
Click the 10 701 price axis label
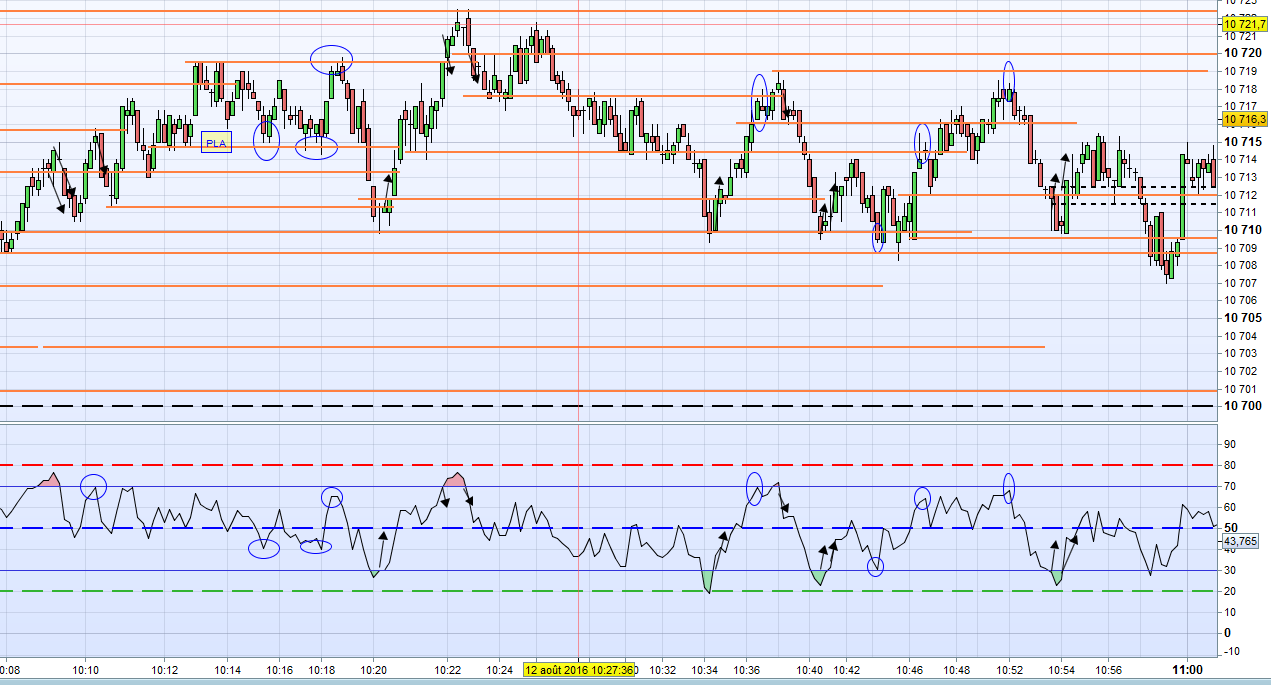[1241, 389]
